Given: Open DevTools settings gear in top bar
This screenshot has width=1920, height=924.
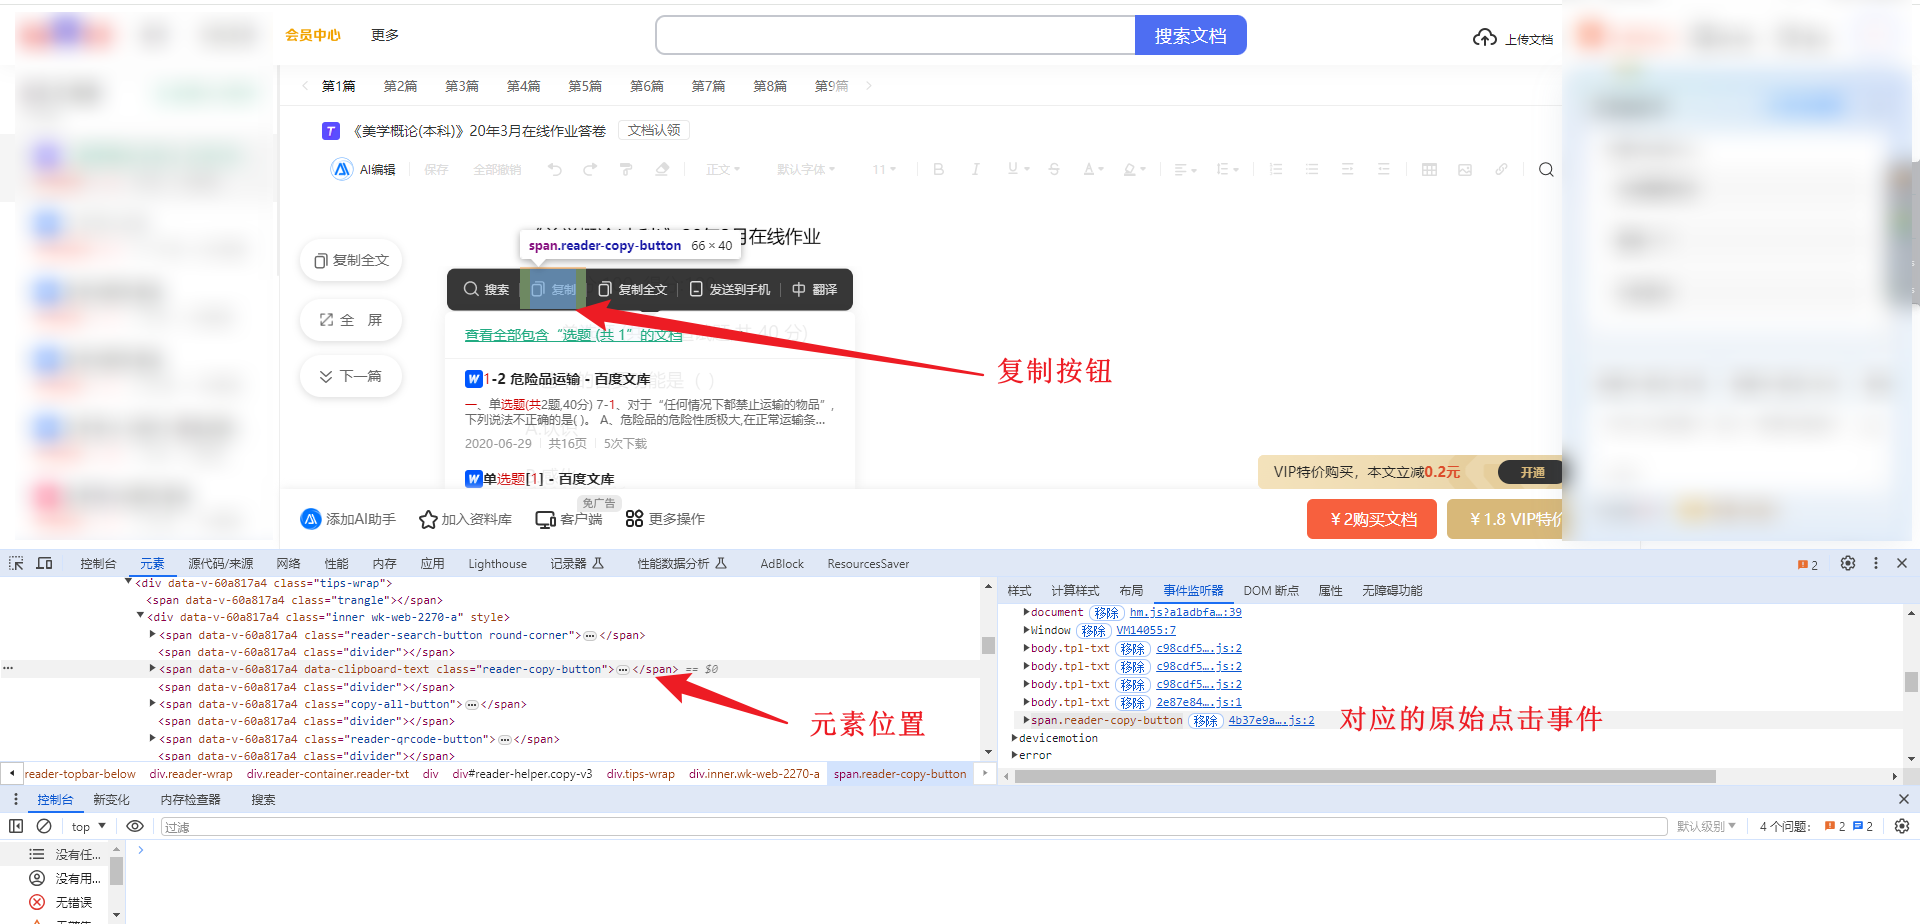Looking at the screenshot, I should [1848, 564].
